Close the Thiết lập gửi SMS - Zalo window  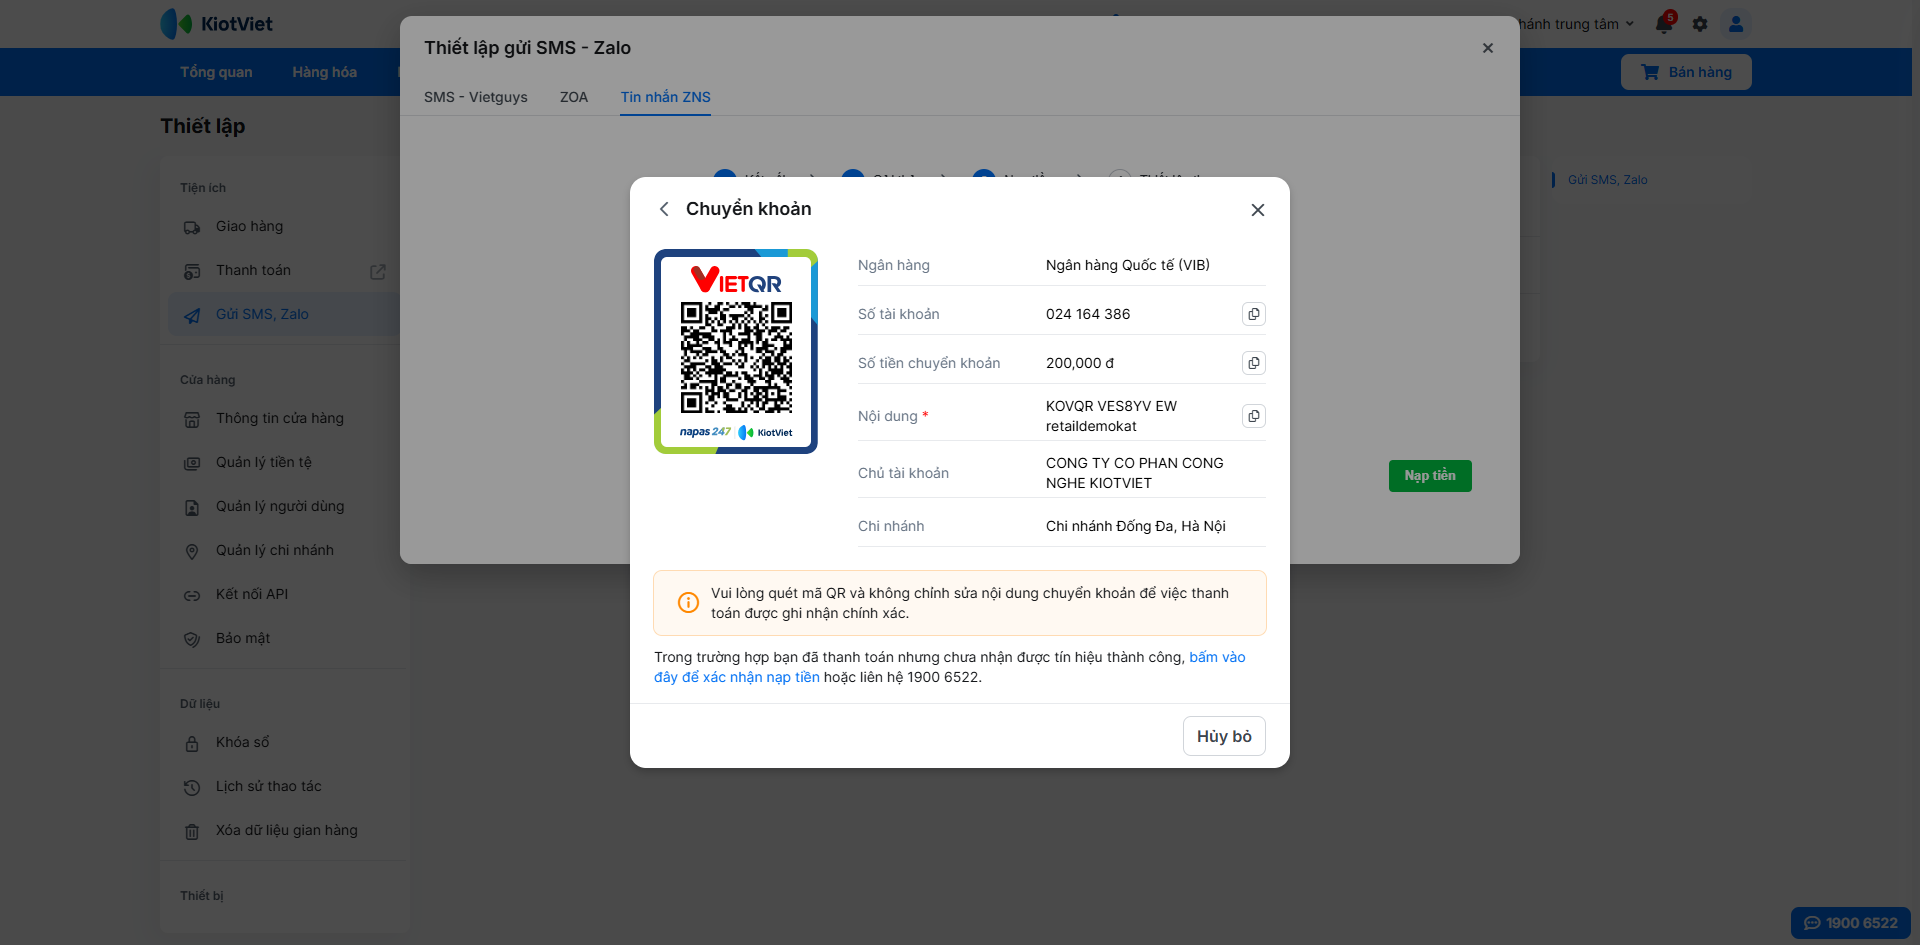point(1488,48)
